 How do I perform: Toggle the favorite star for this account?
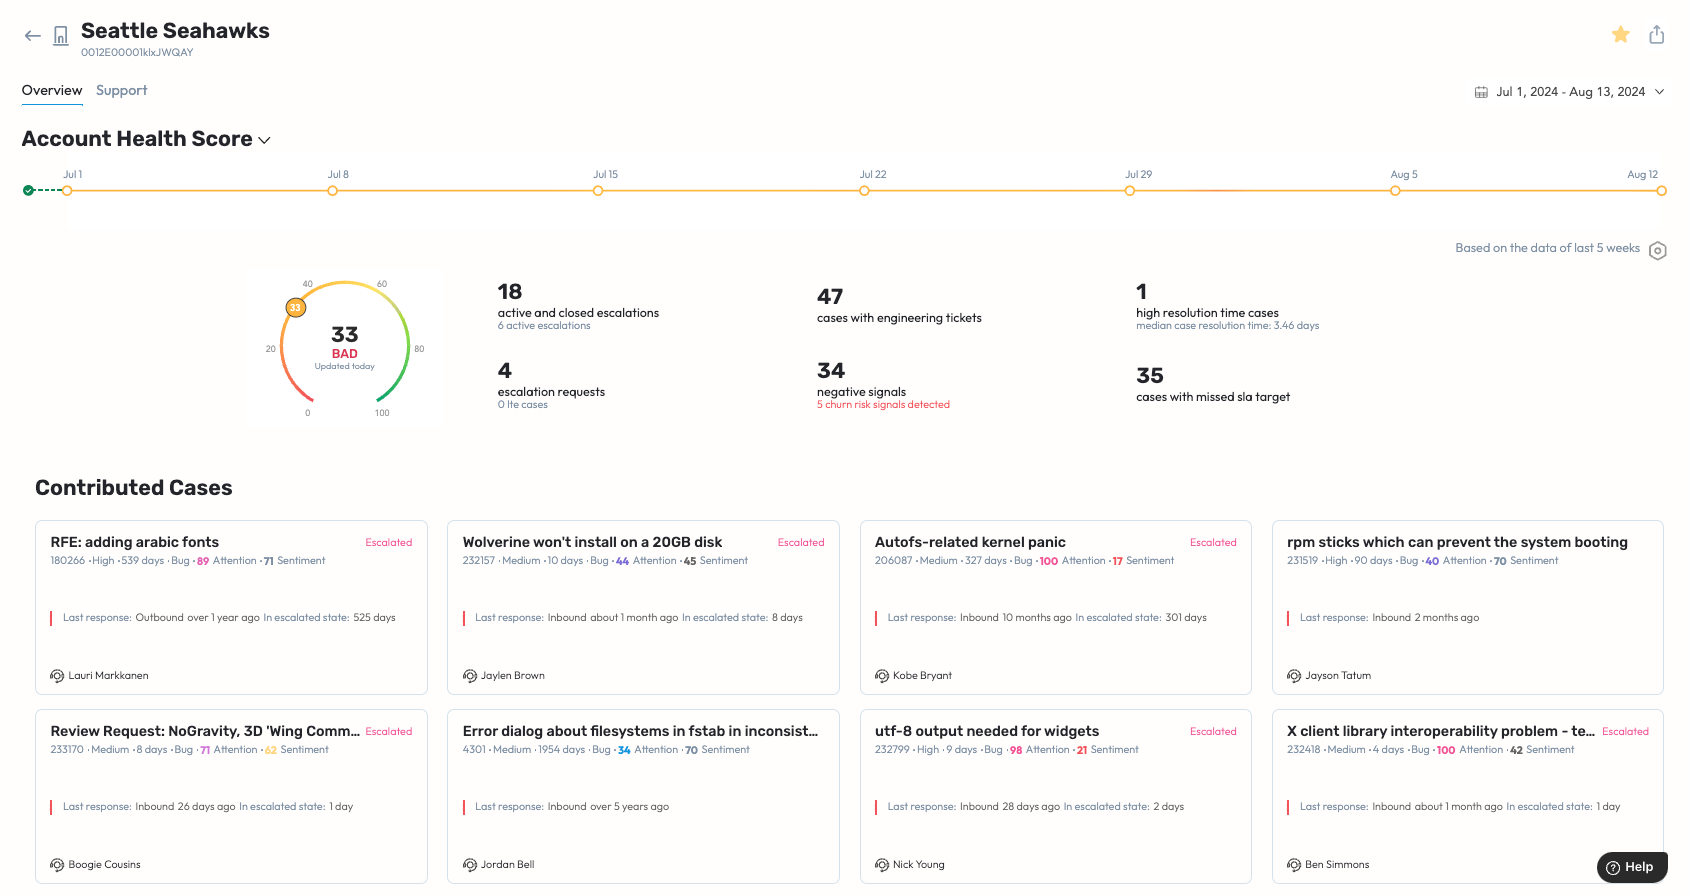click(x=1621, y=34)
